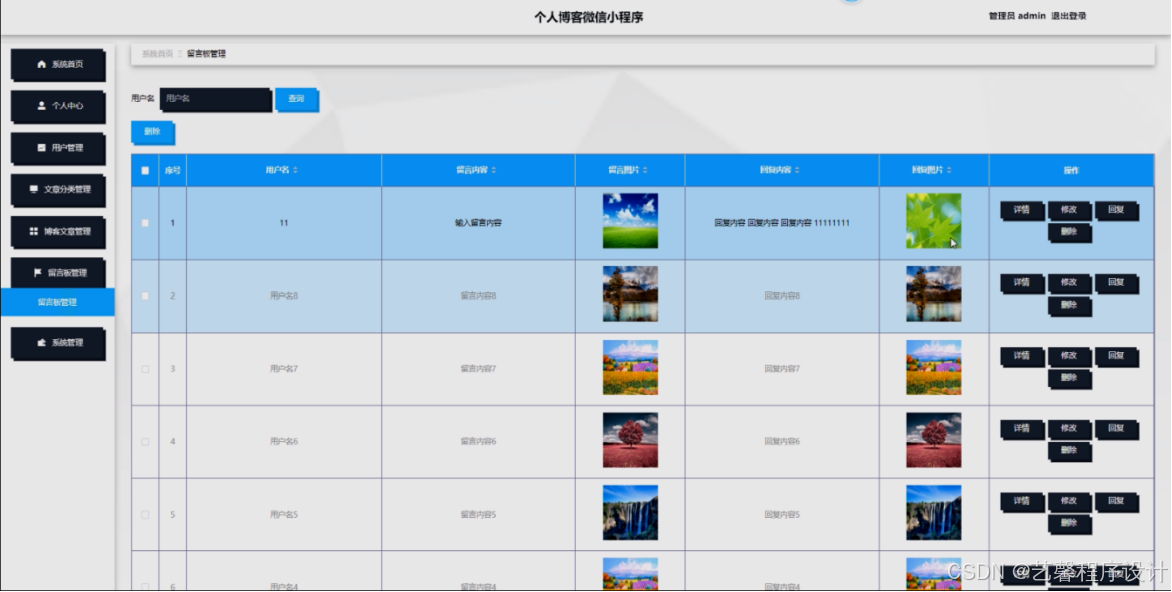Check the checkbox for row 1
This screenshot has width=1172, height=592.
[x=145, y=223]
